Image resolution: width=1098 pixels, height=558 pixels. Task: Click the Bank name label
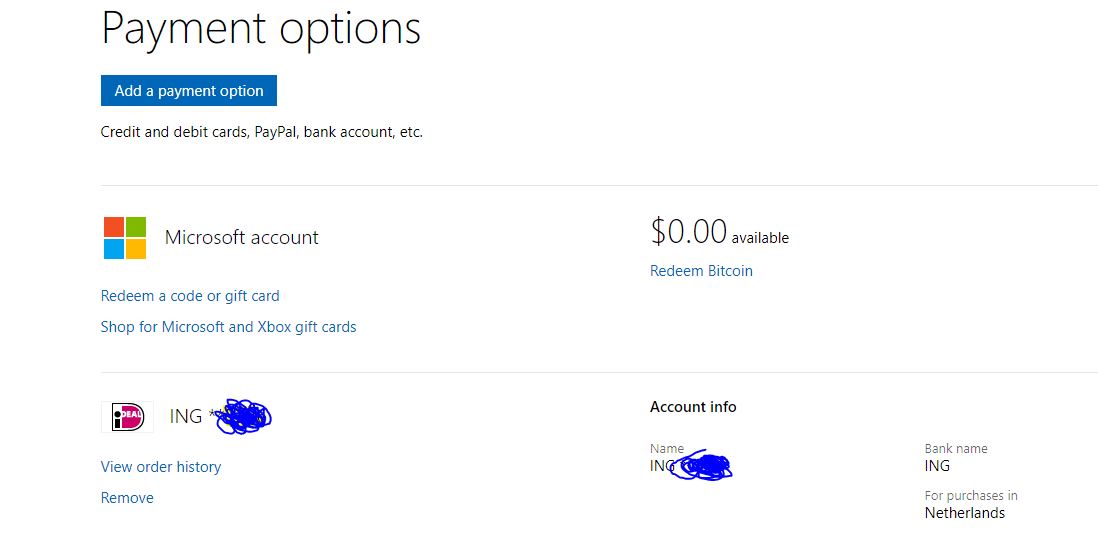point(955,449)
